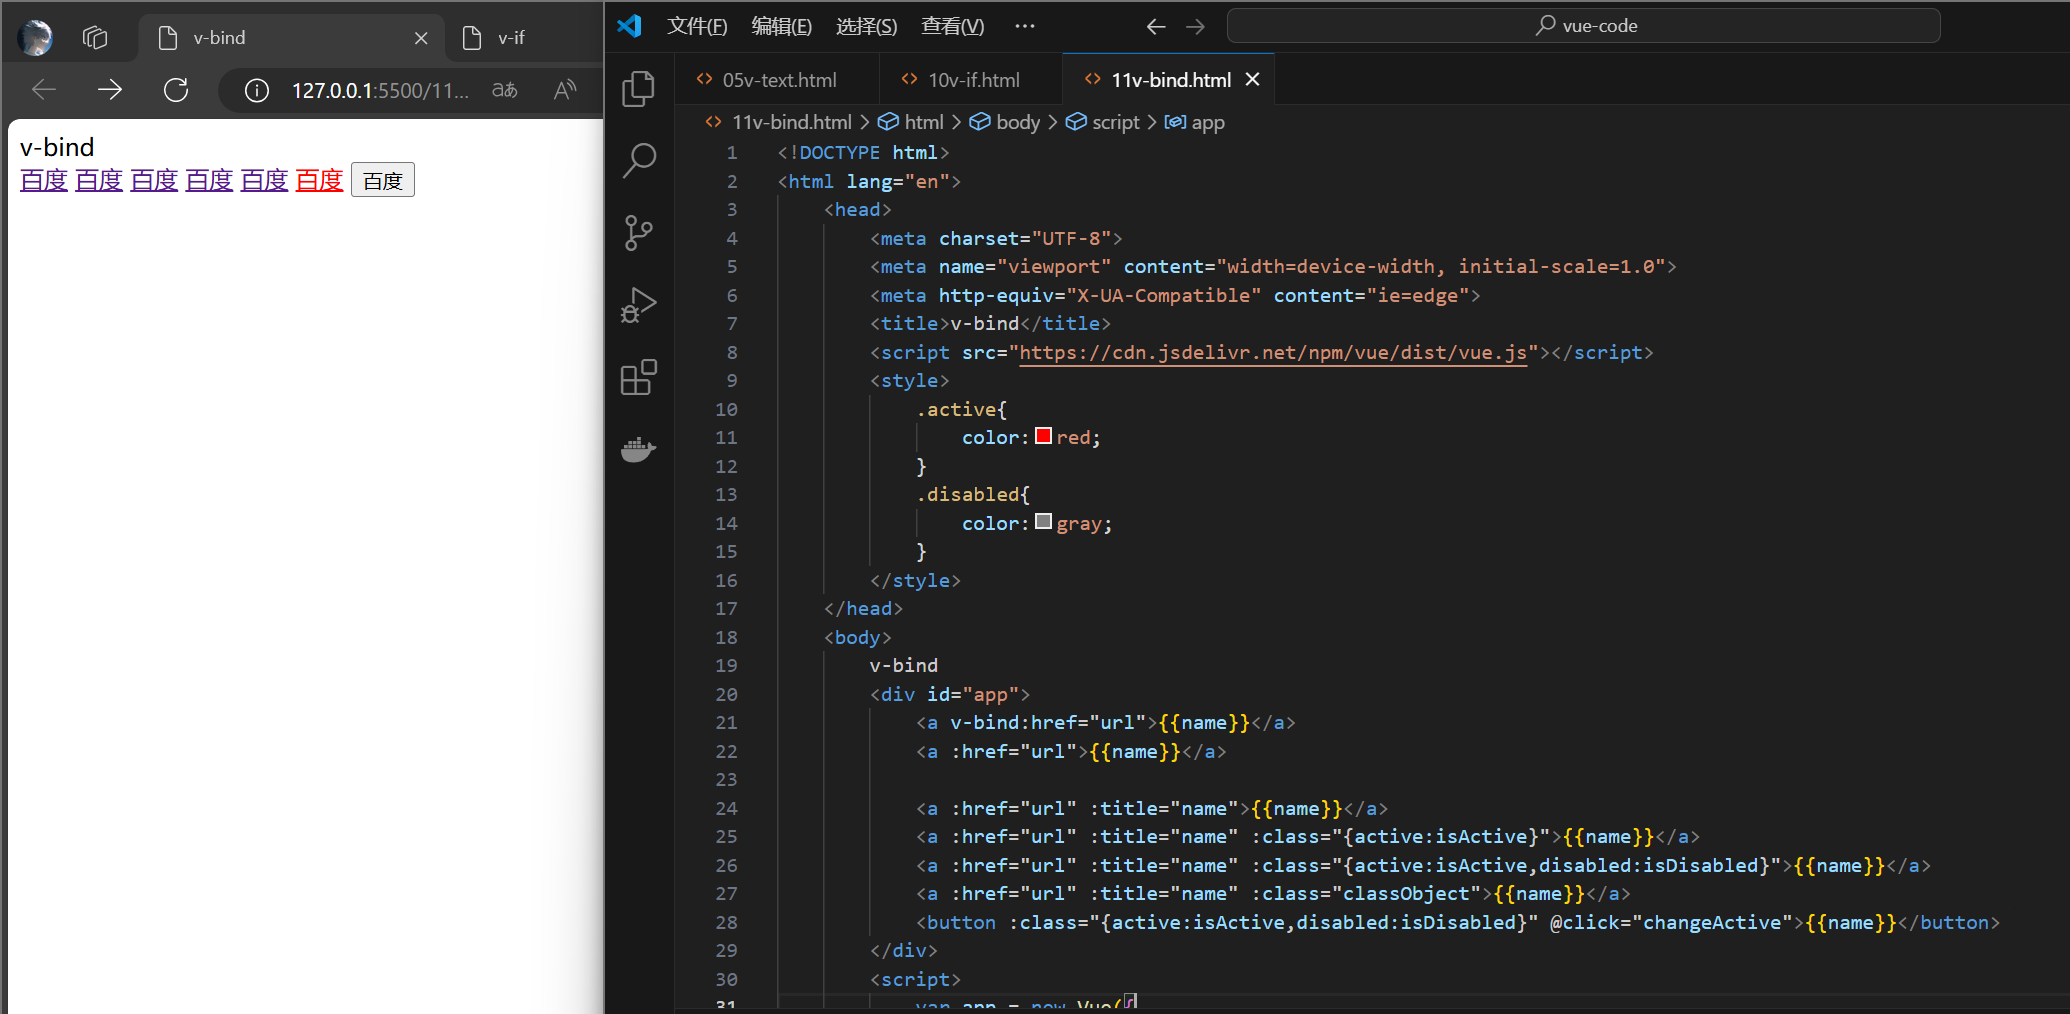This screenshot has height=1014, width=2070.
Task: Go back with the VS Code navigation arrow
Action: [x=1156, y=26]
